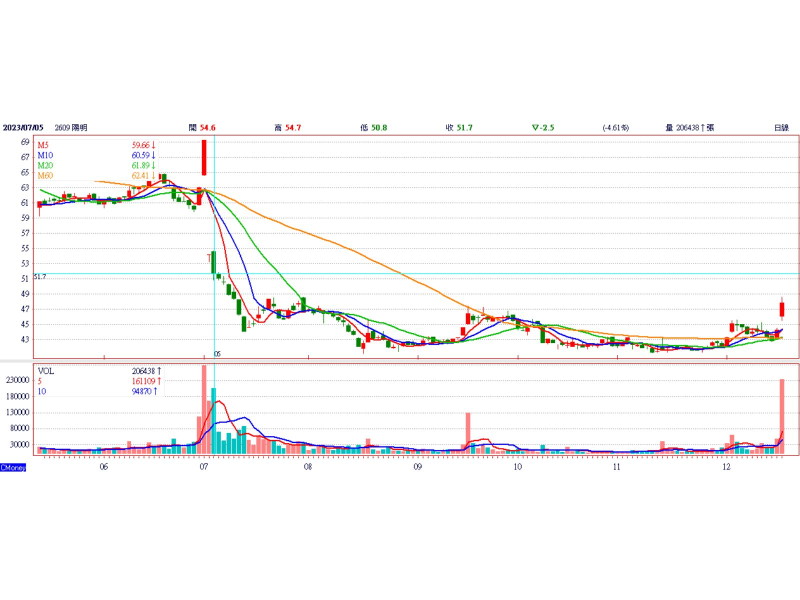Click the final red candlestick in December

coord(781,309)
